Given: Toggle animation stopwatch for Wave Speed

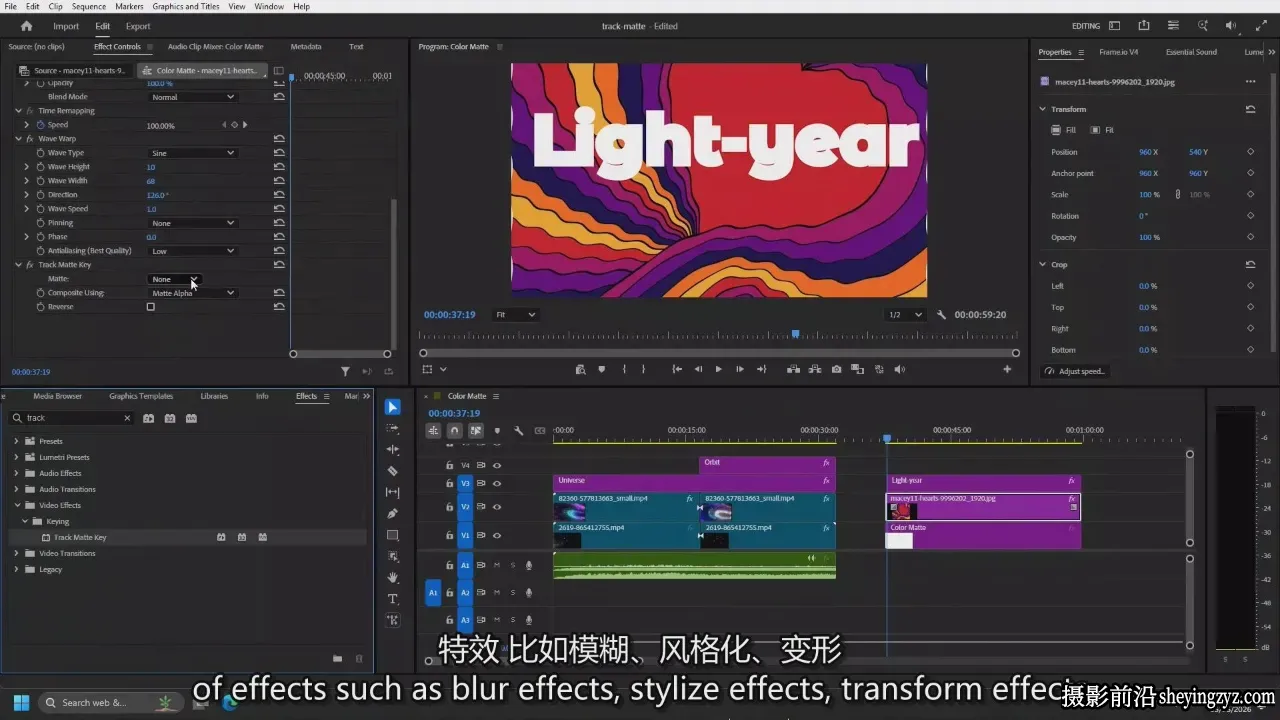Looking at the screenshot, I should [41, 209].
